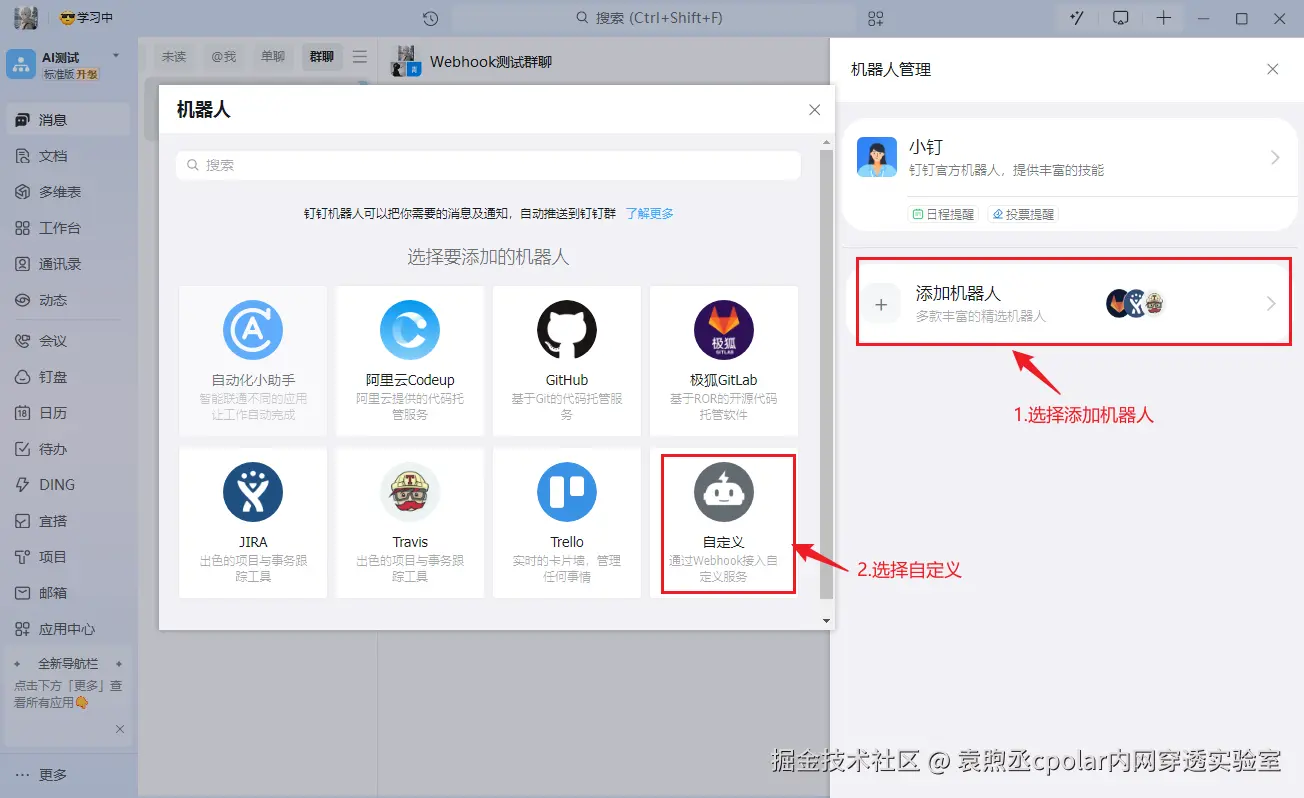The image size is (1304, 798).
Task: Expand the AI测试 organization dropdown
Action: tap(116, 55)
